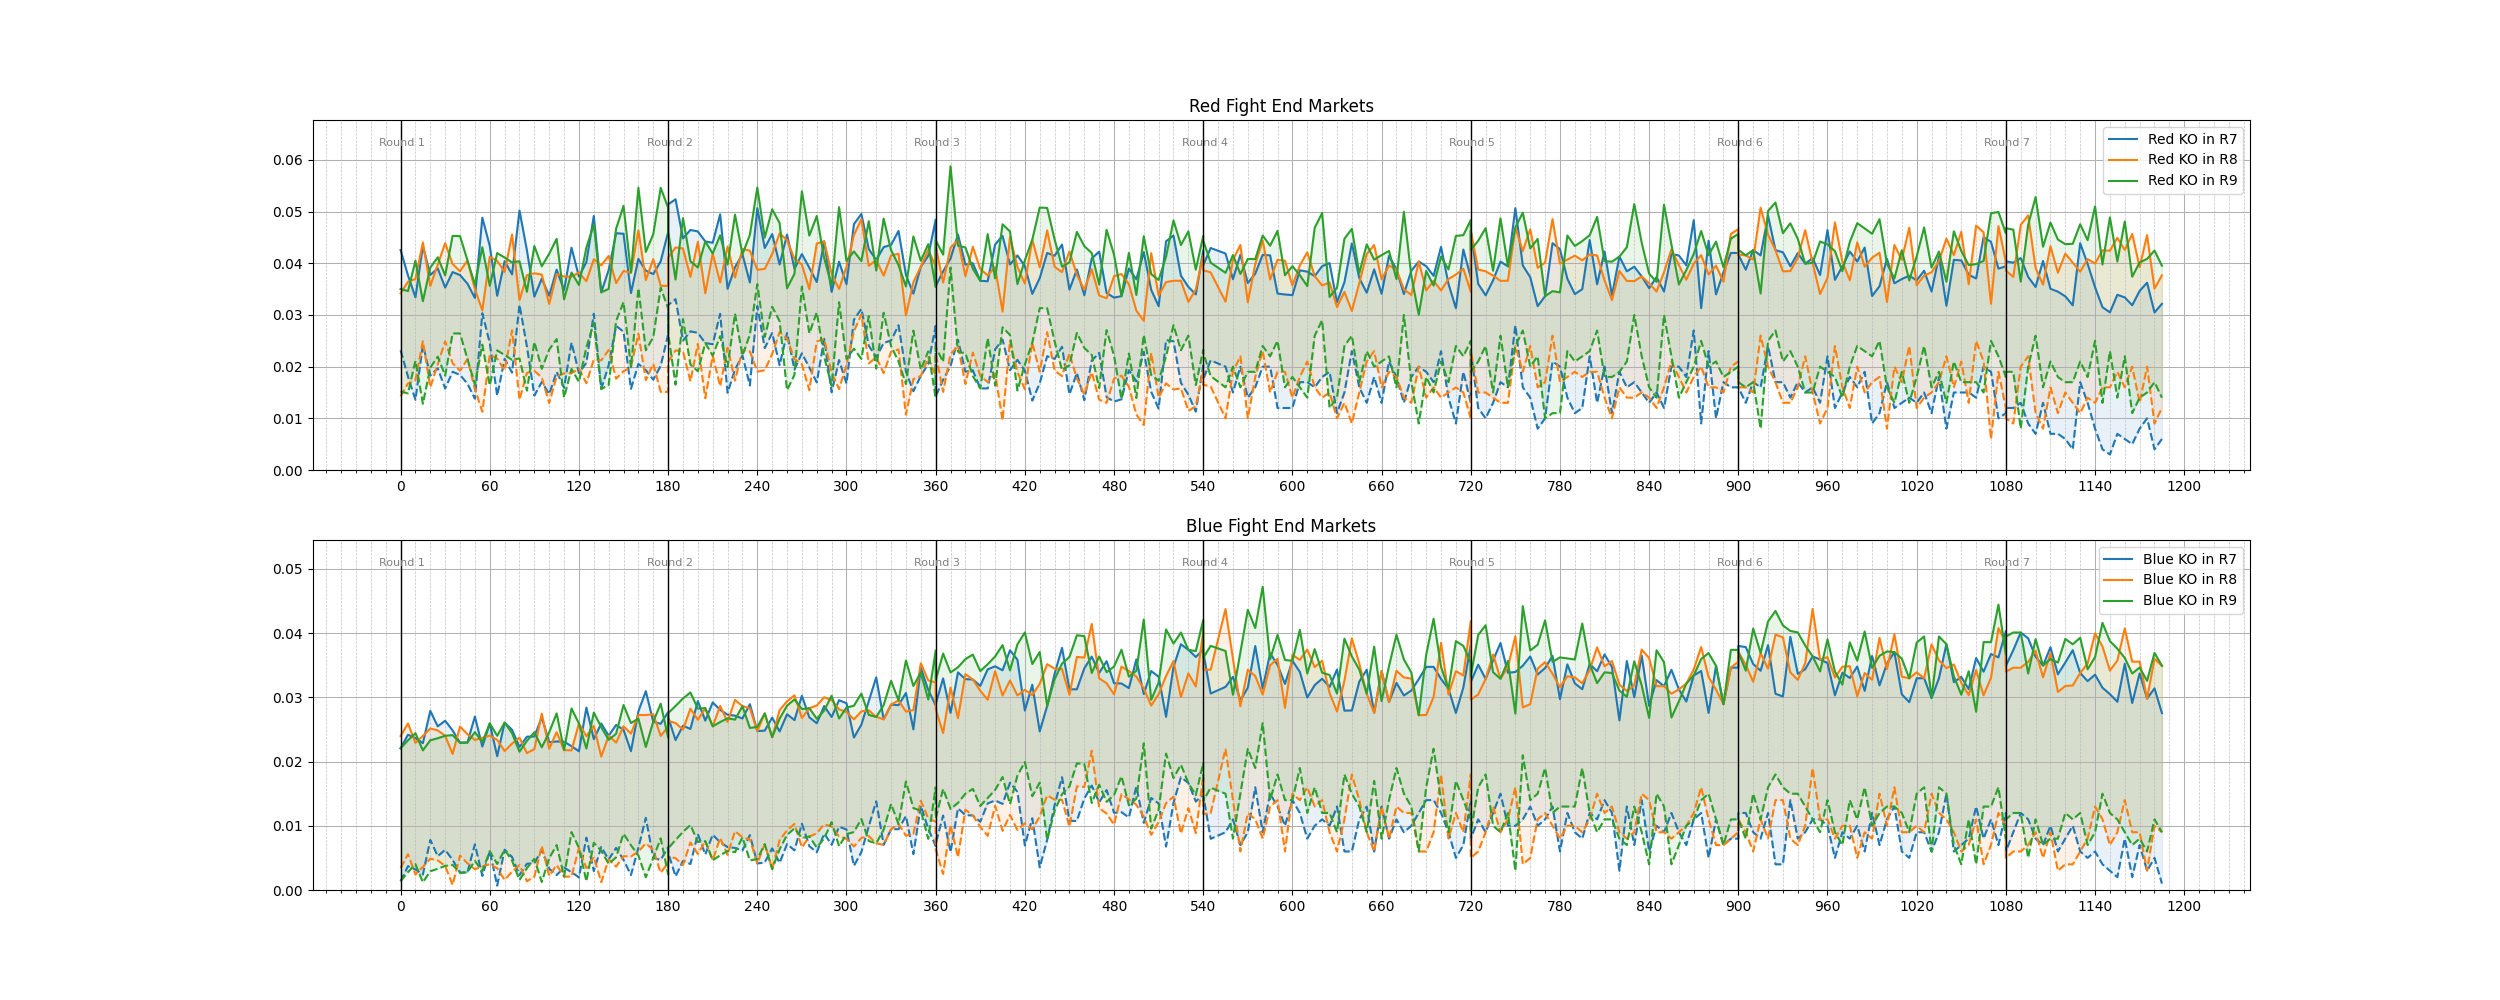Click the "Round 4" marker in the Red chart
The height and width of the screenshot is (1000, 2500).
click(x=1204, y=143)
